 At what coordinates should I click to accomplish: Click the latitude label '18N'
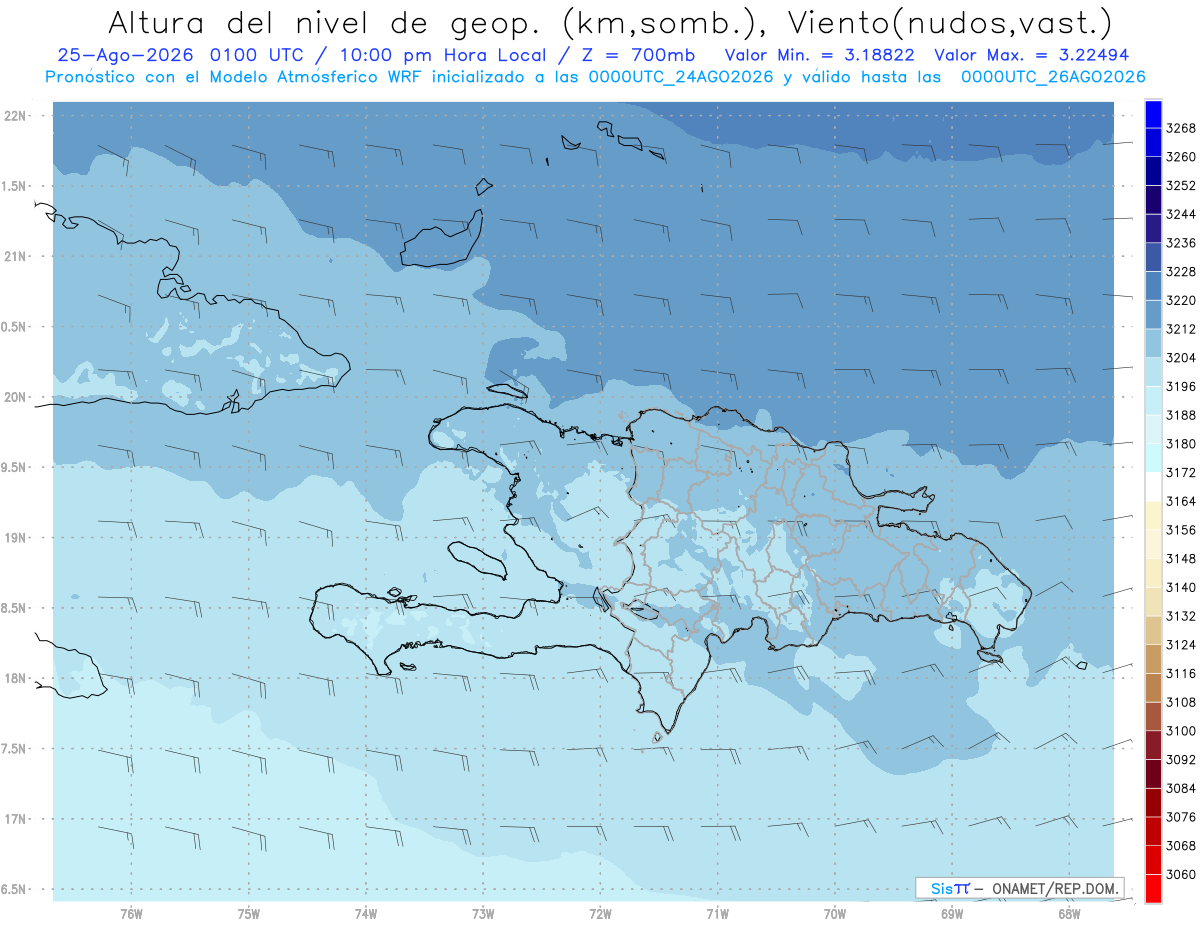click(15, 678)
